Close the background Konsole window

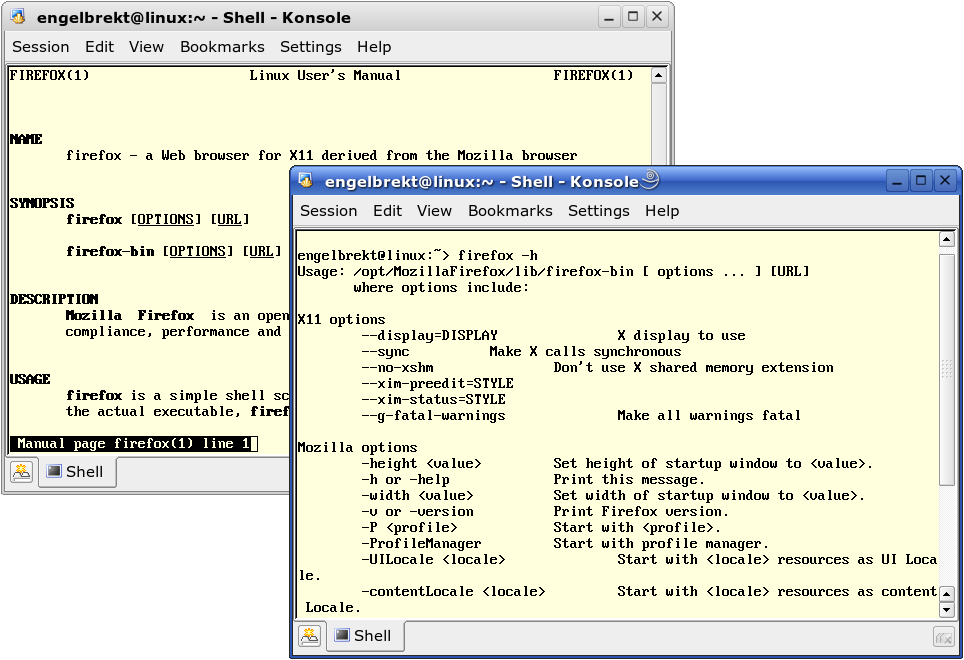(x=657, y=17)
